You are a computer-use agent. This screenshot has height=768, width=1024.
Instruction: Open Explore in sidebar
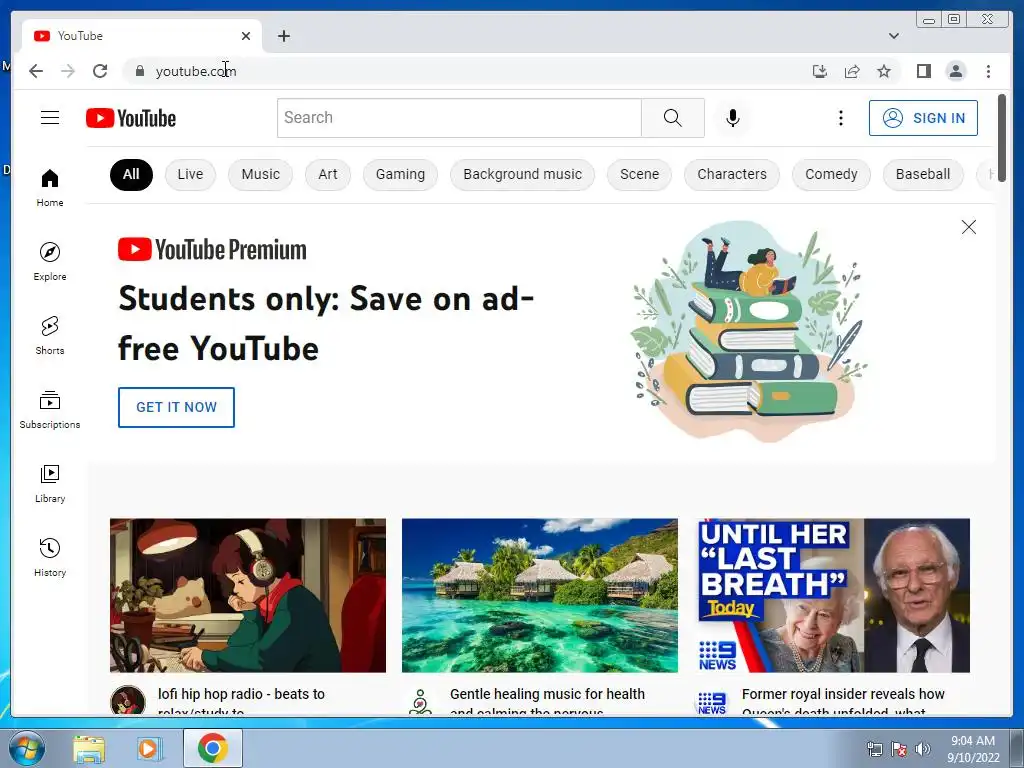(50, 261)
